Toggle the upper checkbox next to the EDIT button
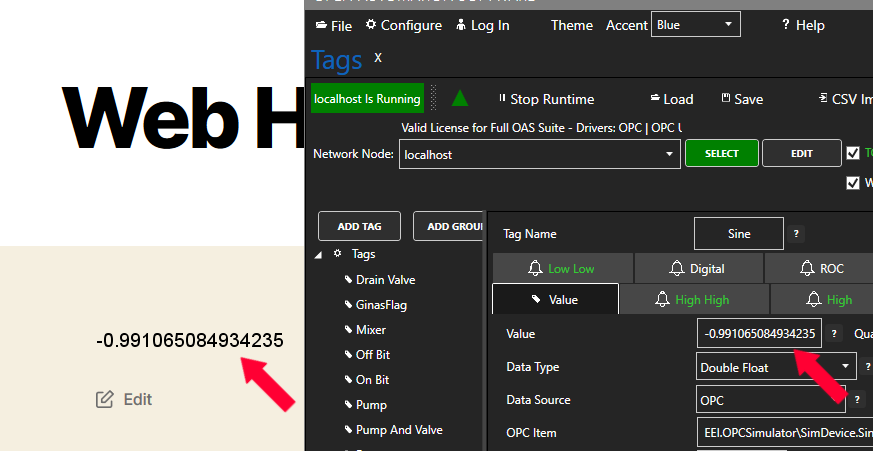Image resolution: width=873 pixels, height=451 pixels. point(852,153)
